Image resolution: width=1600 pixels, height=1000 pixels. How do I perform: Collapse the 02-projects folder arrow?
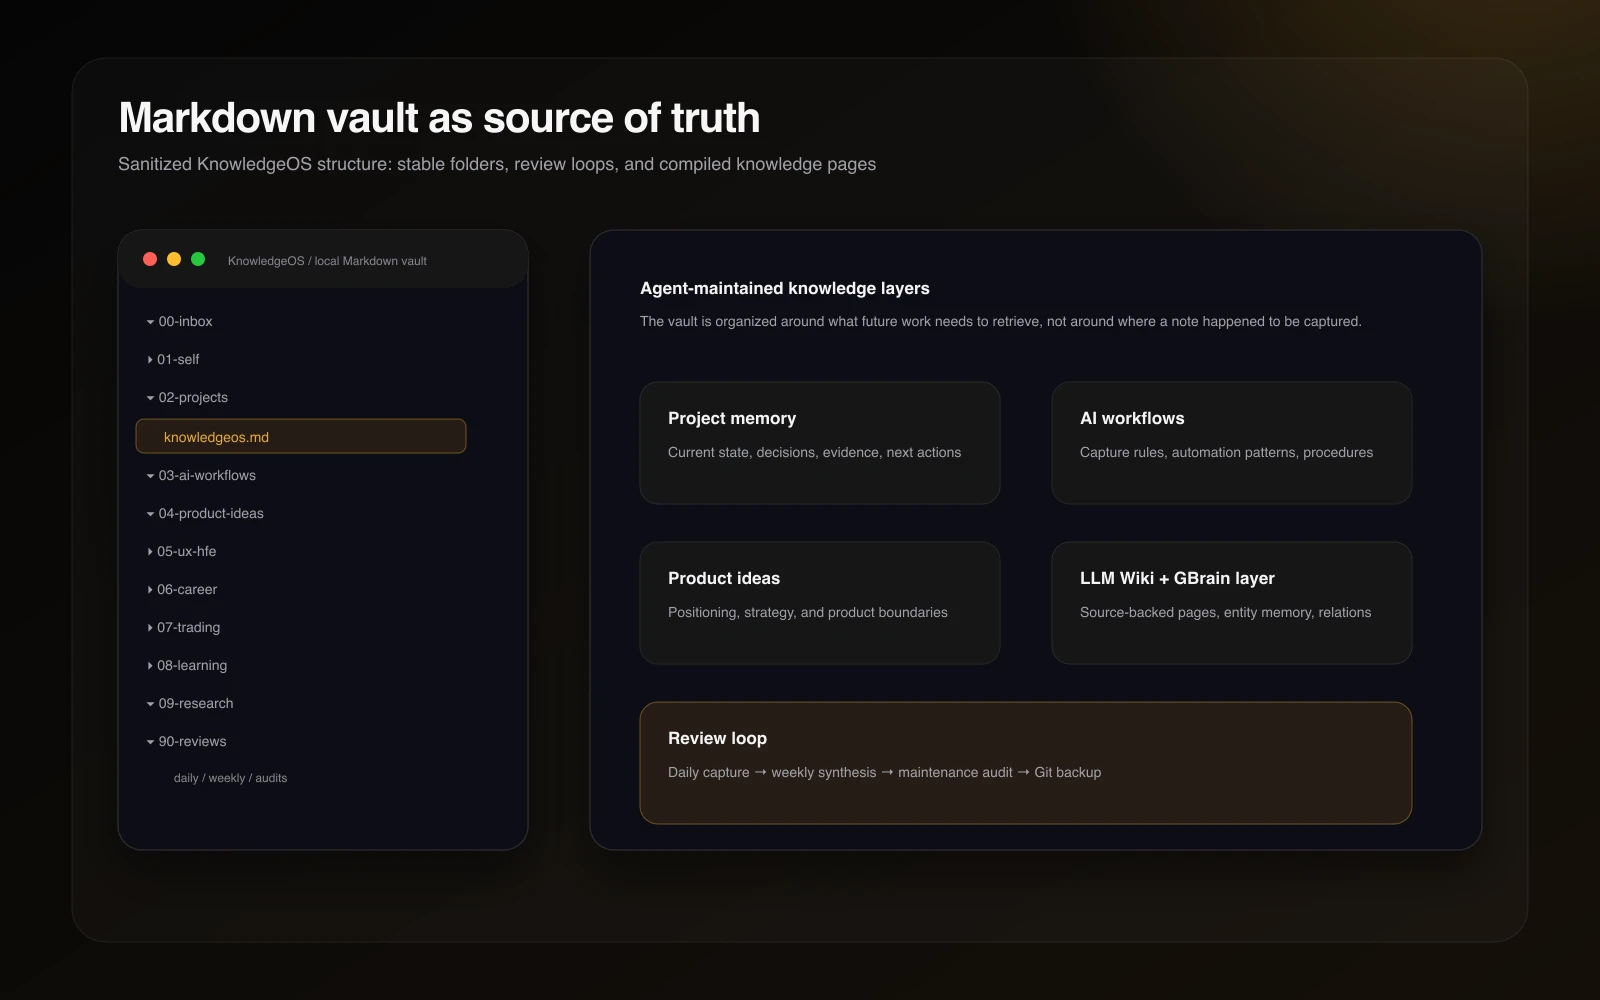(150, 398)
